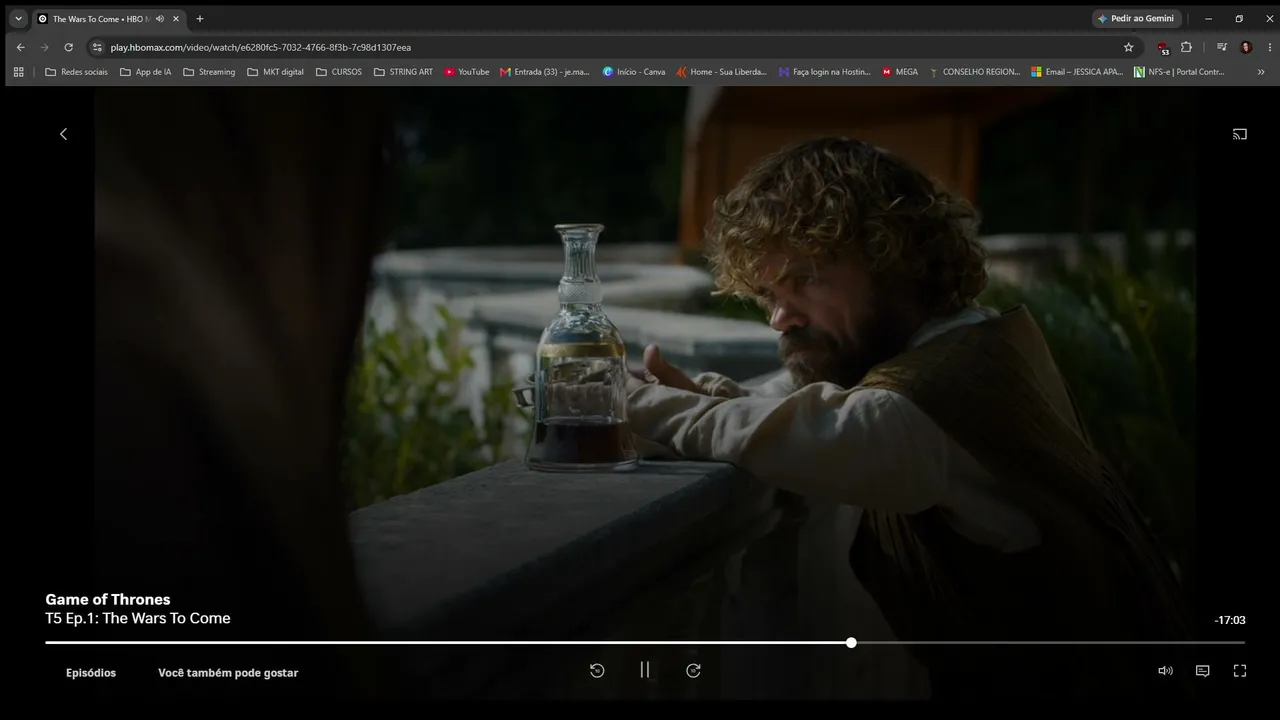Open the MKT digital bookmarks folder
The width and height of the screenshot is (1280, 720).
[x=275, y=72]
